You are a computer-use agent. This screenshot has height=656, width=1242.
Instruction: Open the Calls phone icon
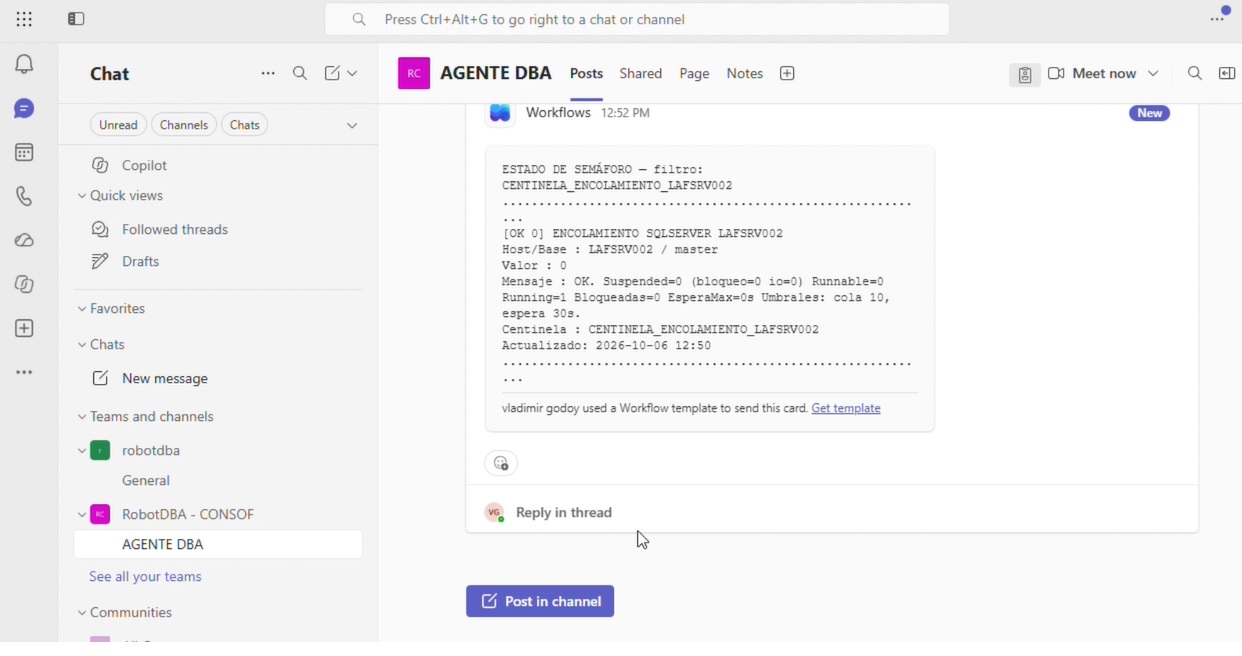point(24,197)
